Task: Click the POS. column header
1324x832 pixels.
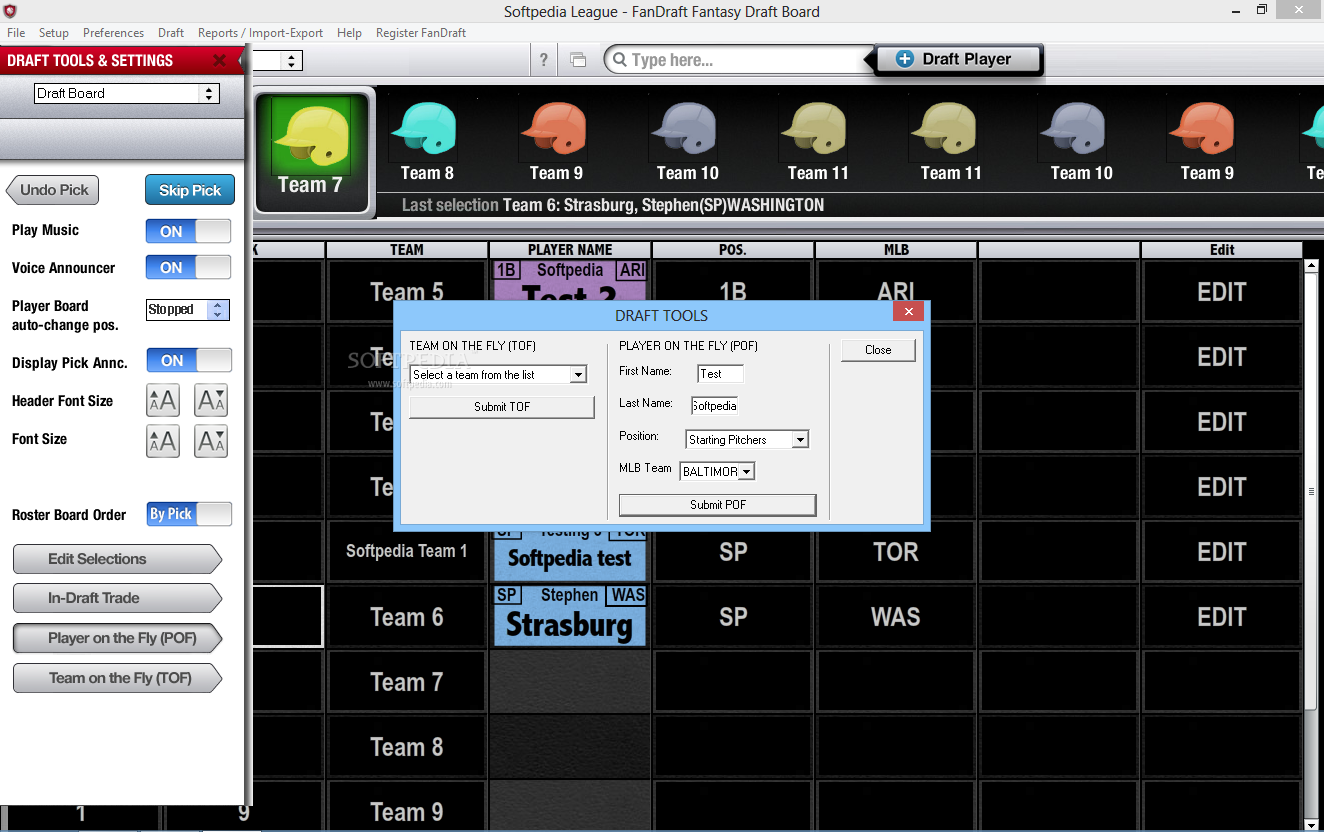Action: click(x=733, y=250)
